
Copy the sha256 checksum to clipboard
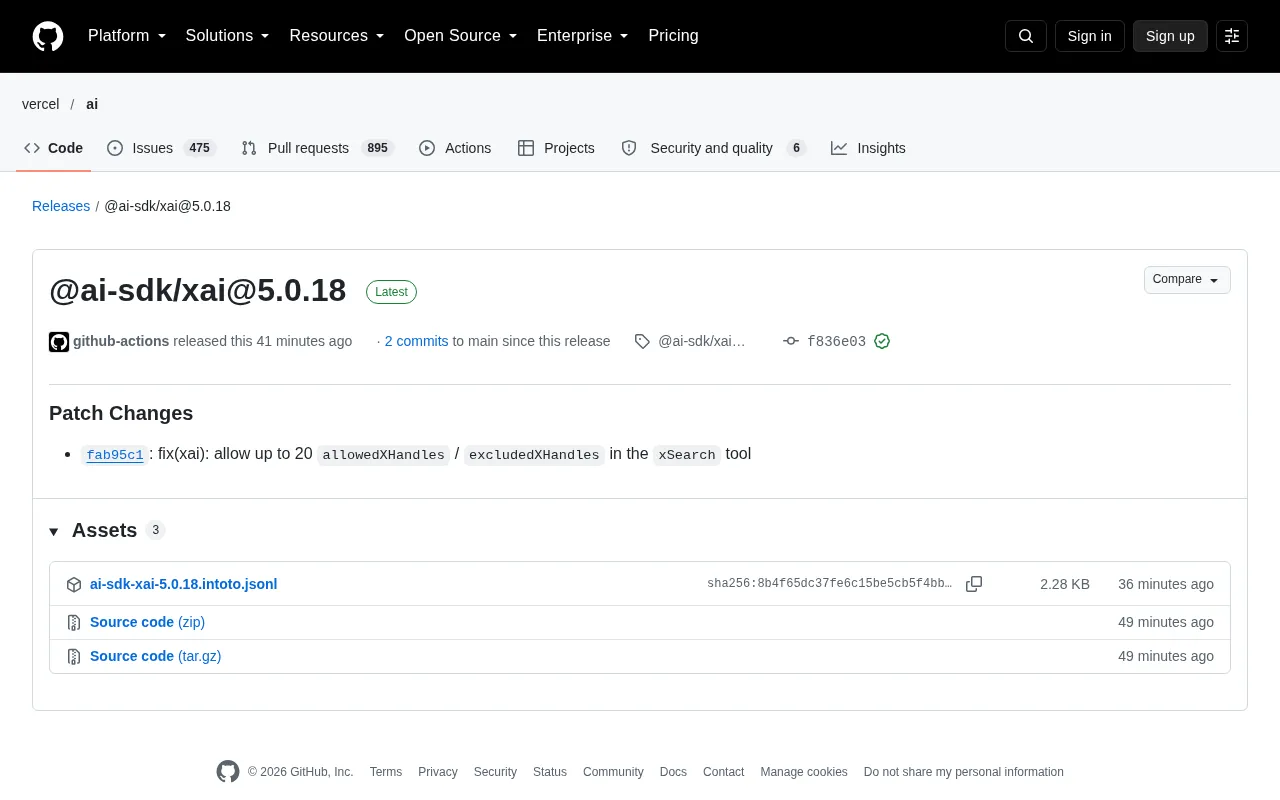click(x=974, y=584)
